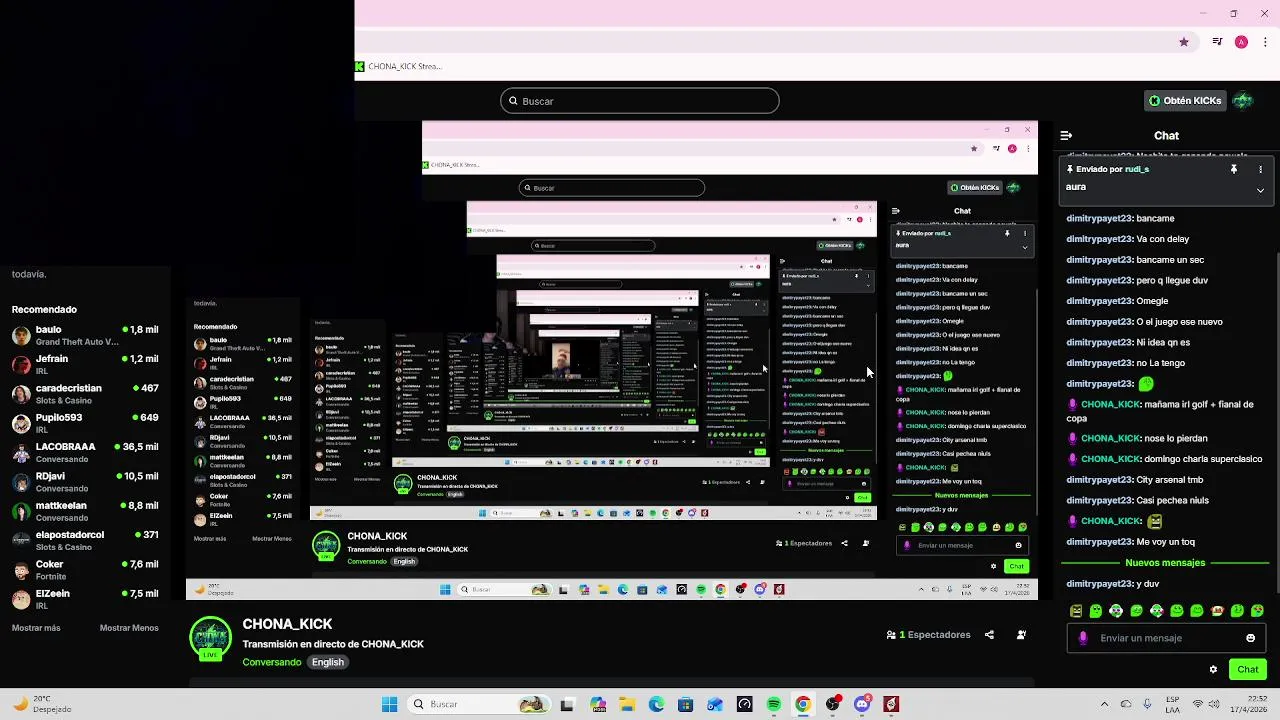The image size is (1280, 720).
Task: Click the purple microphone badge in message box
Action: click(x=1083, y=638)
